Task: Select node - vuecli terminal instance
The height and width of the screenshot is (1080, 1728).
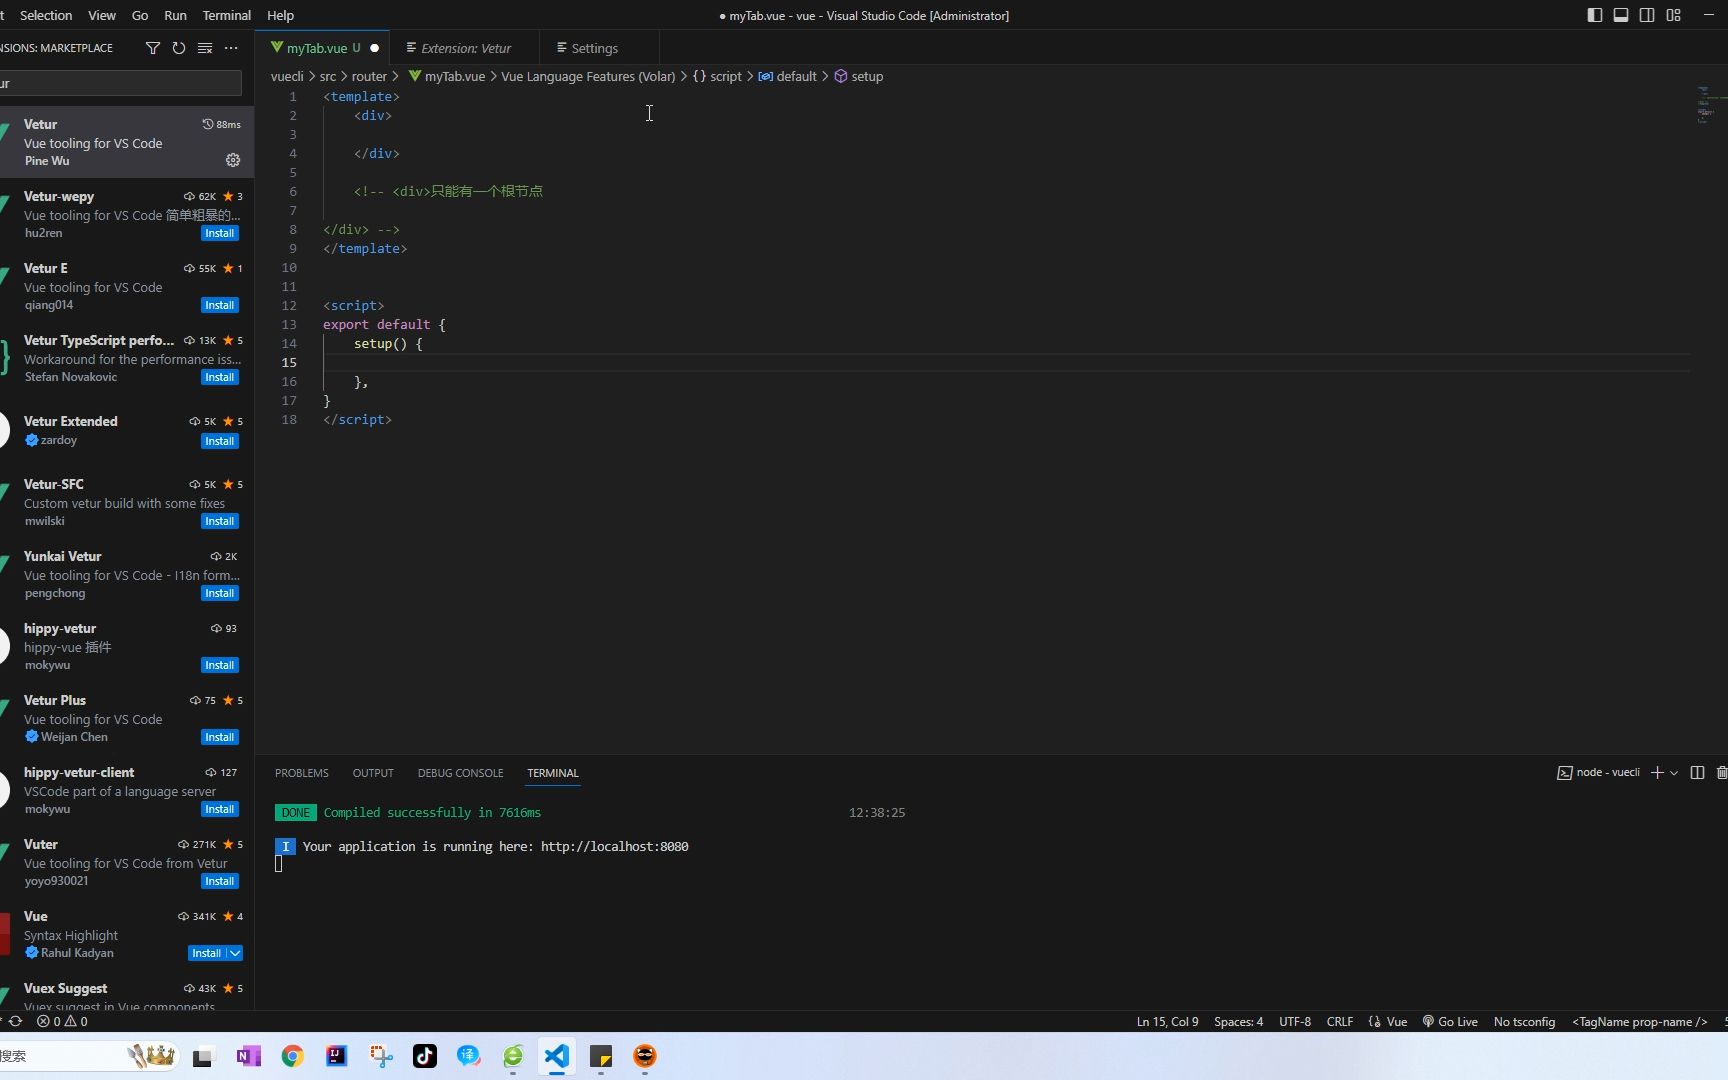Action: 1598,772
